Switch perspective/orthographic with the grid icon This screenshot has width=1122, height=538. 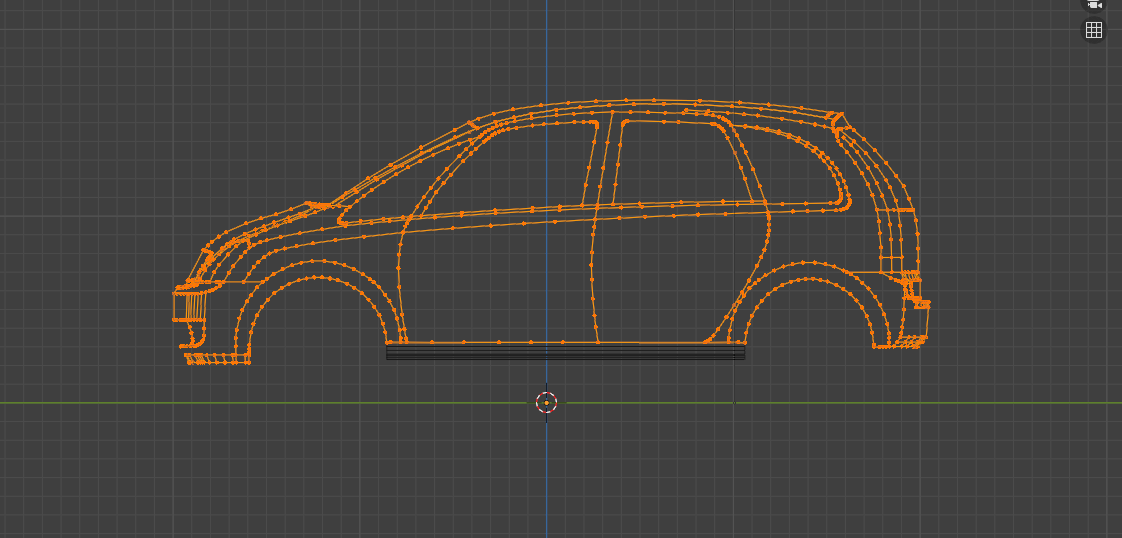click(x=1093, y=30)
